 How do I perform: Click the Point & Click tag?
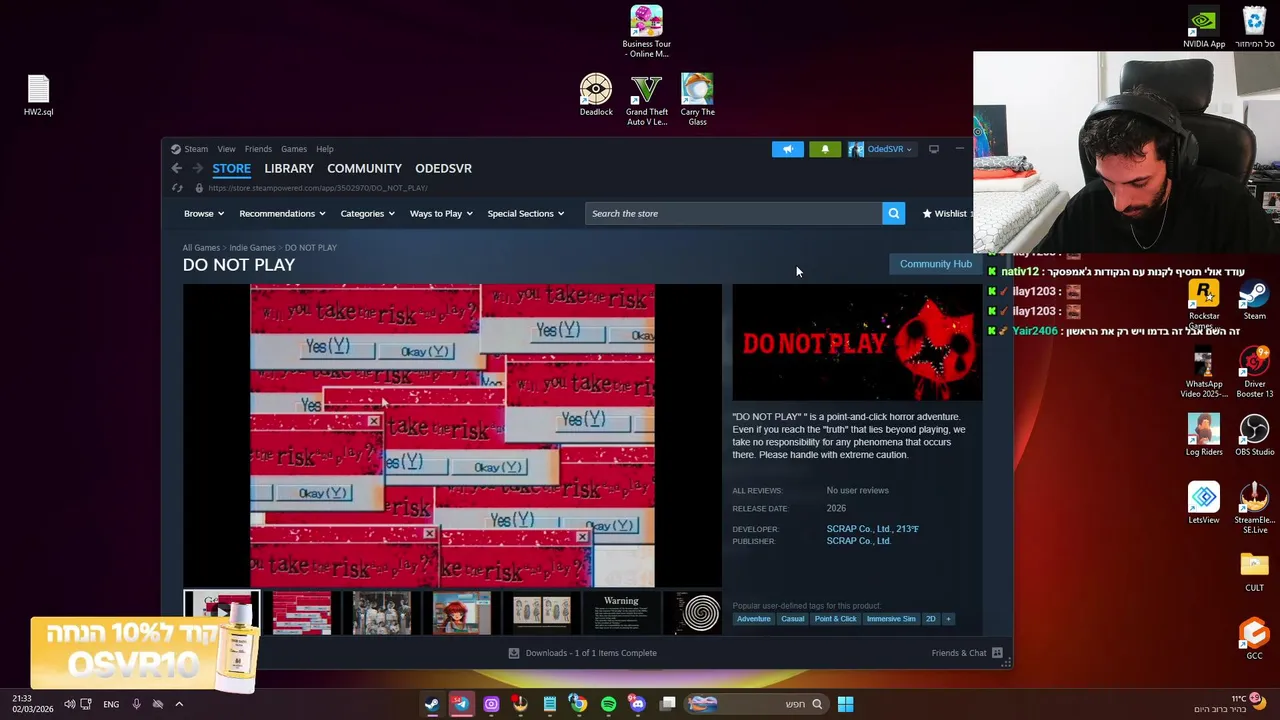click(835, 619)
